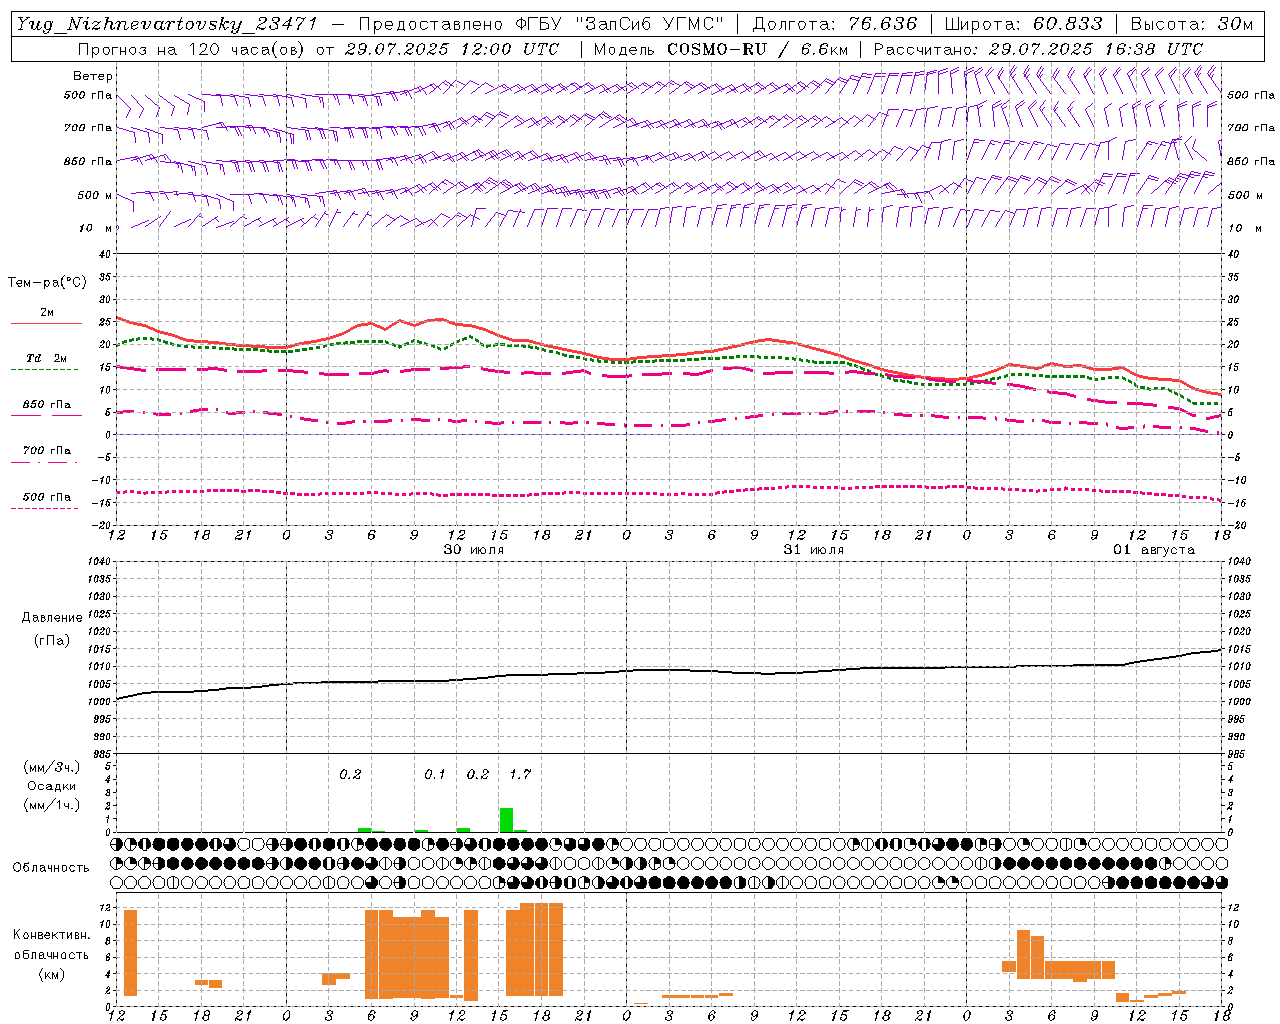Image resolution: width=1280 pixels, height=1024 pixels.
Task: Click the Давление panel label
Action: (x=52, y=618)
